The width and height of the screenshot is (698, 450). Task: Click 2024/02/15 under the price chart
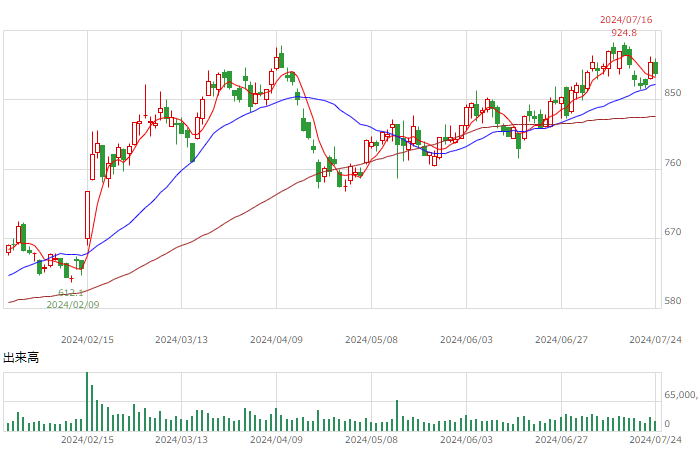tap(87, 340)
